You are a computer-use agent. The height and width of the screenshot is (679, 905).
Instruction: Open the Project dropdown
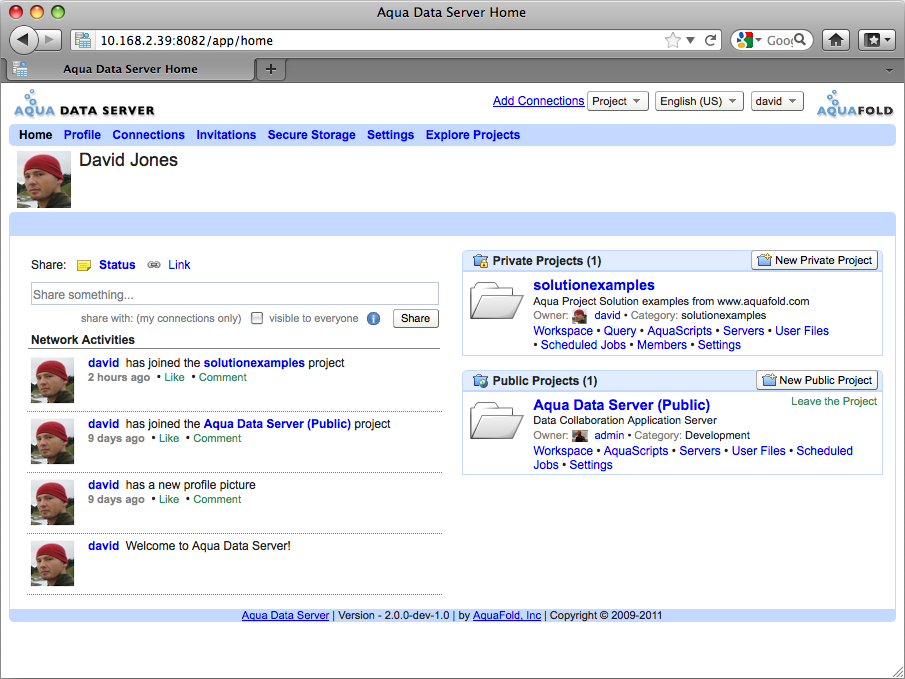pos(618,101)
